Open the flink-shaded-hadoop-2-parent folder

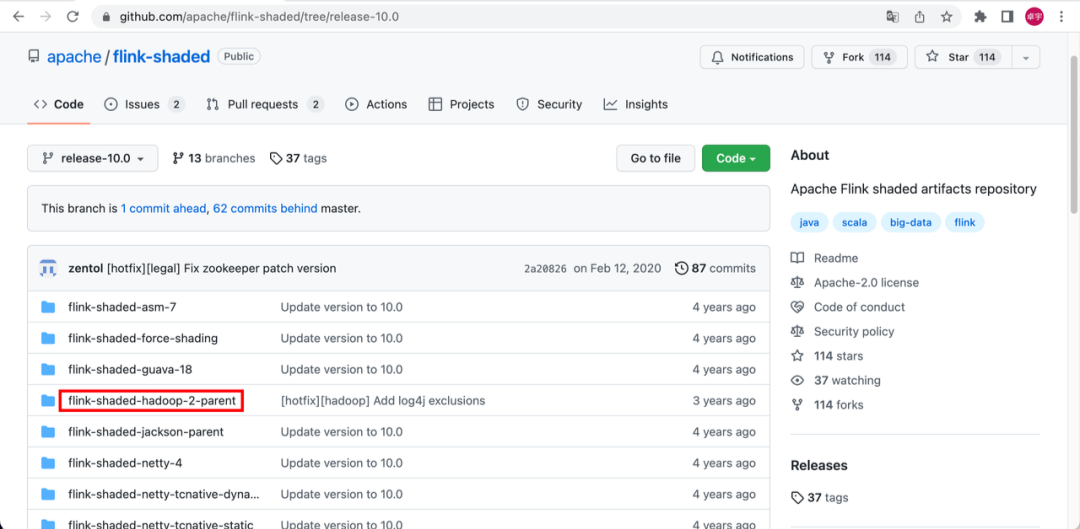click(x=152, y=401)
